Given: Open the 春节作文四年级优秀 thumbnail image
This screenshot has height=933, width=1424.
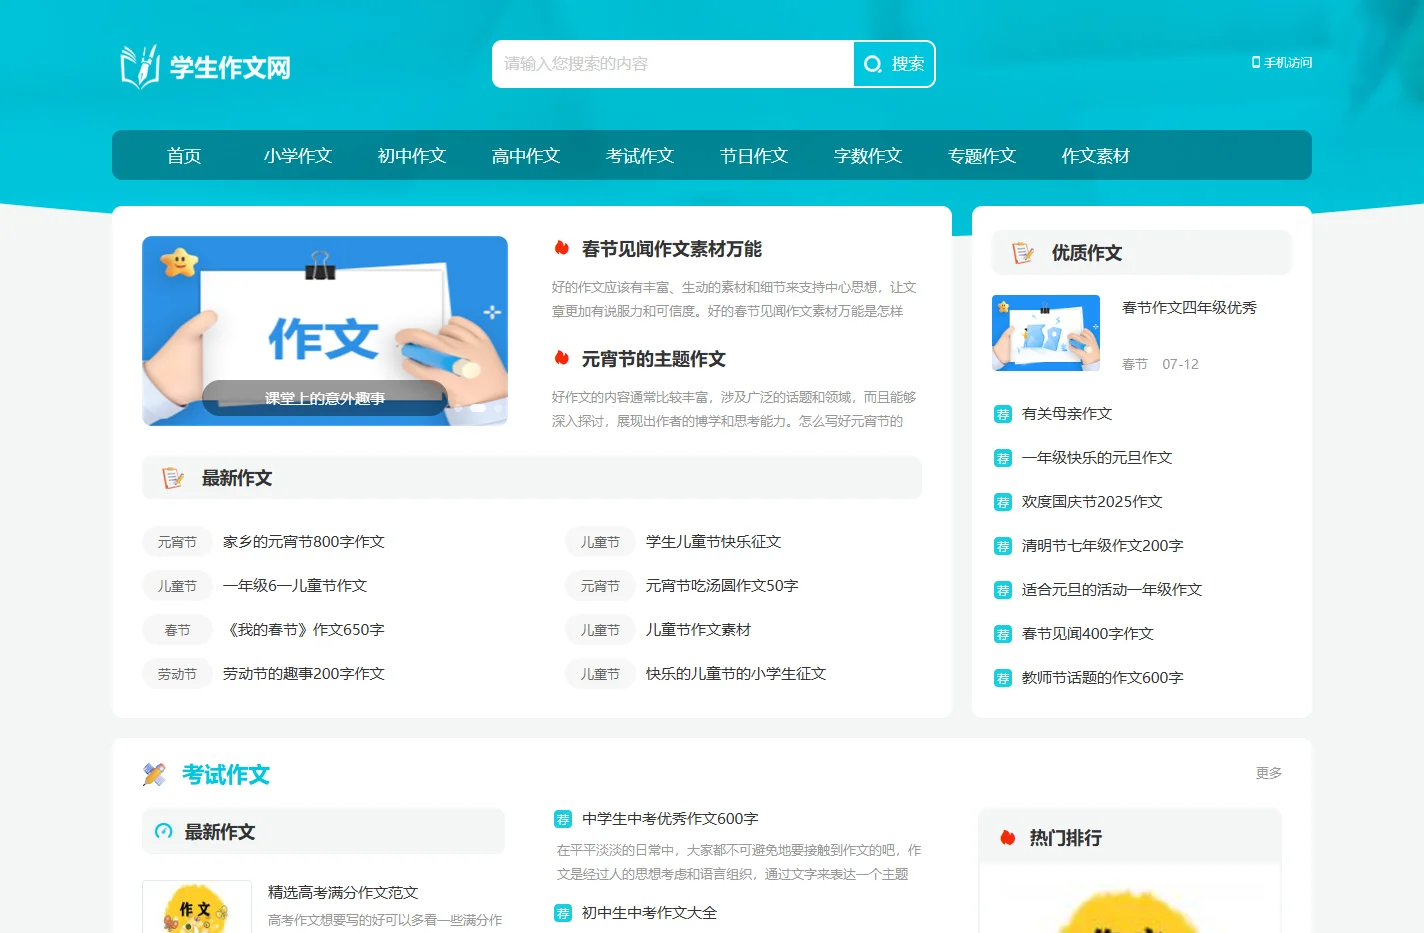Looking at the screenshot, I should point(1046,333).
